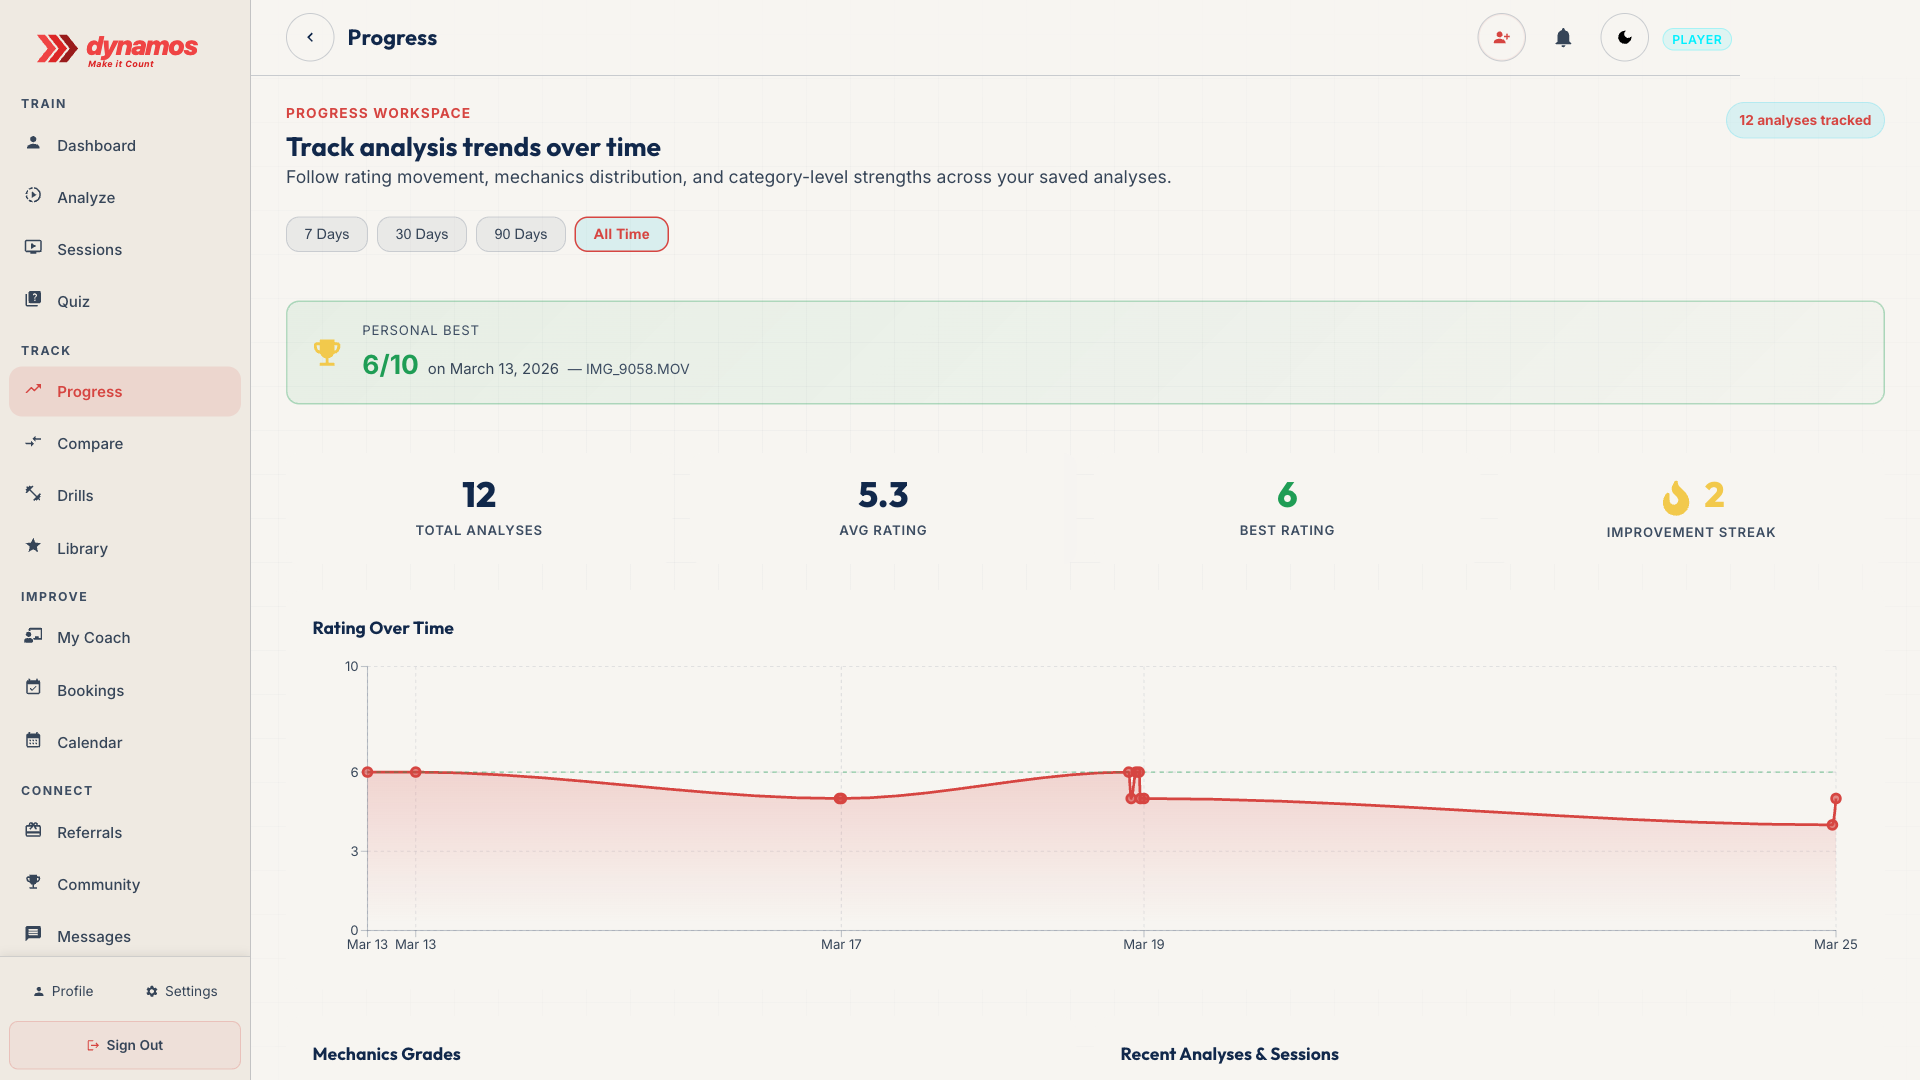Image resolution: width=1920 pixels, height=1080 pixels.
Task: Toggle dark mode moon icon
Action: [1624, 38]
